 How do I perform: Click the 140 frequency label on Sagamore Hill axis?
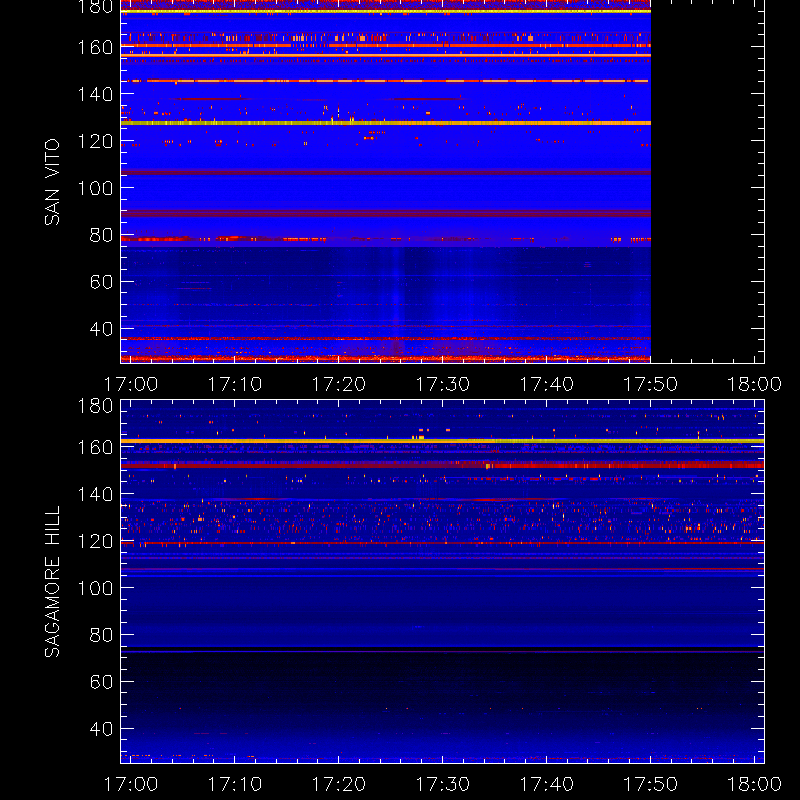(x=95, y=494)
